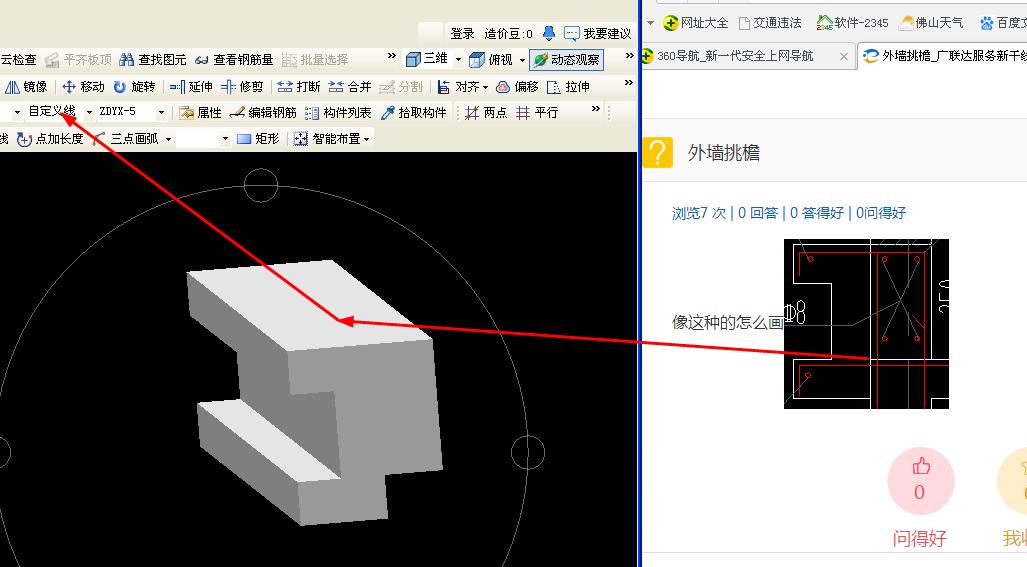Image resolution: width=1027 pixels, height=567 pixels.
Task: Select 俯视 view
Action: pyautogui.click(x=491, y=60)
